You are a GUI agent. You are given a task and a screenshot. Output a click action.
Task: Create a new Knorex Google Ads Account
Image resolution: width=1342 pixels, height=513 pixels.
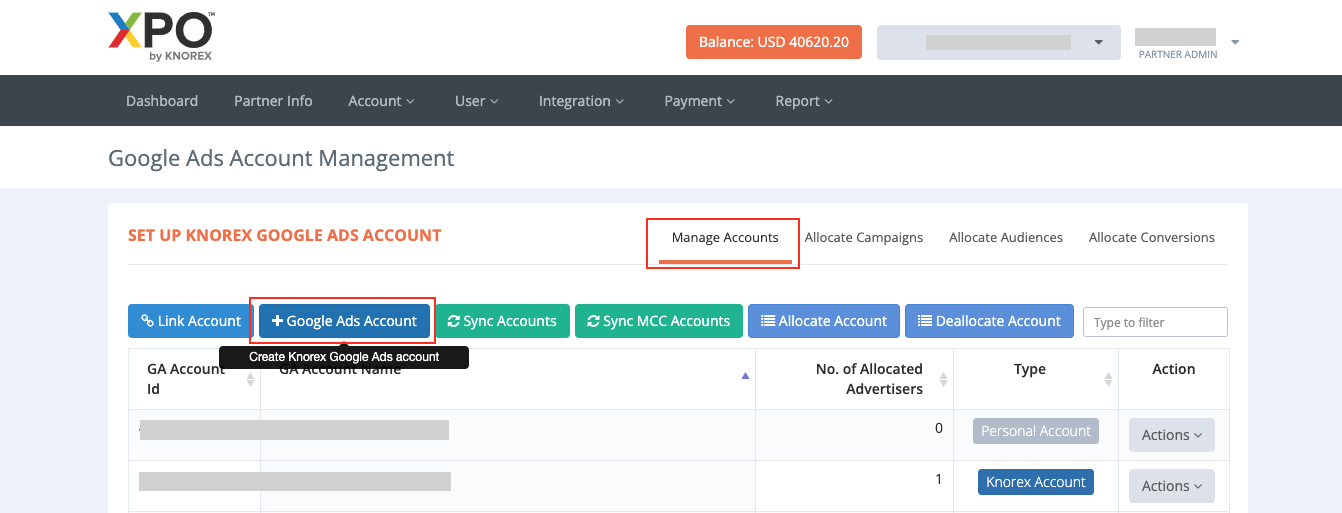pos(344,321)
